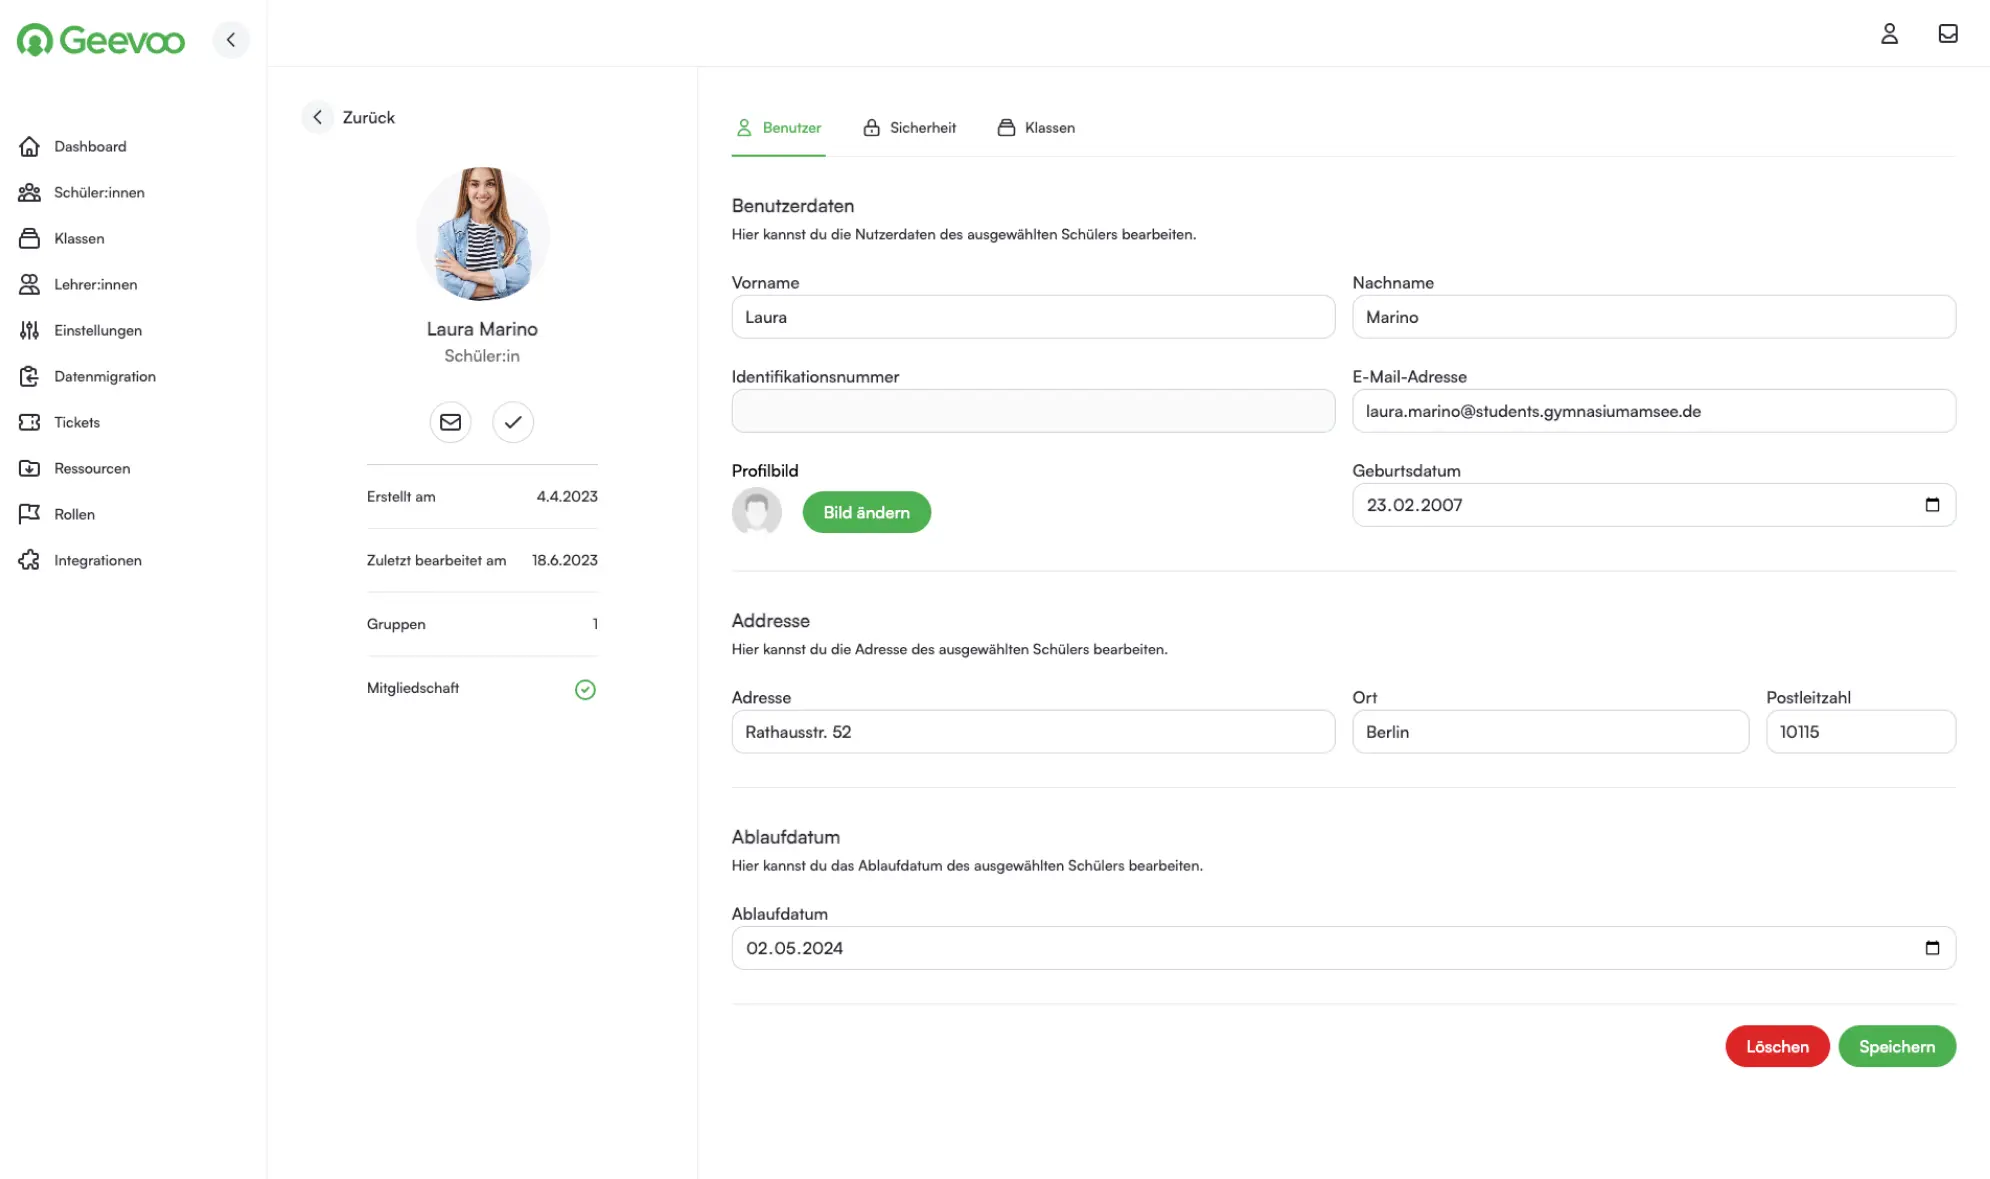Click the red Löschen button
The width and height of the screenshot is (1990, 1179).
[x=1777, y=1047]
